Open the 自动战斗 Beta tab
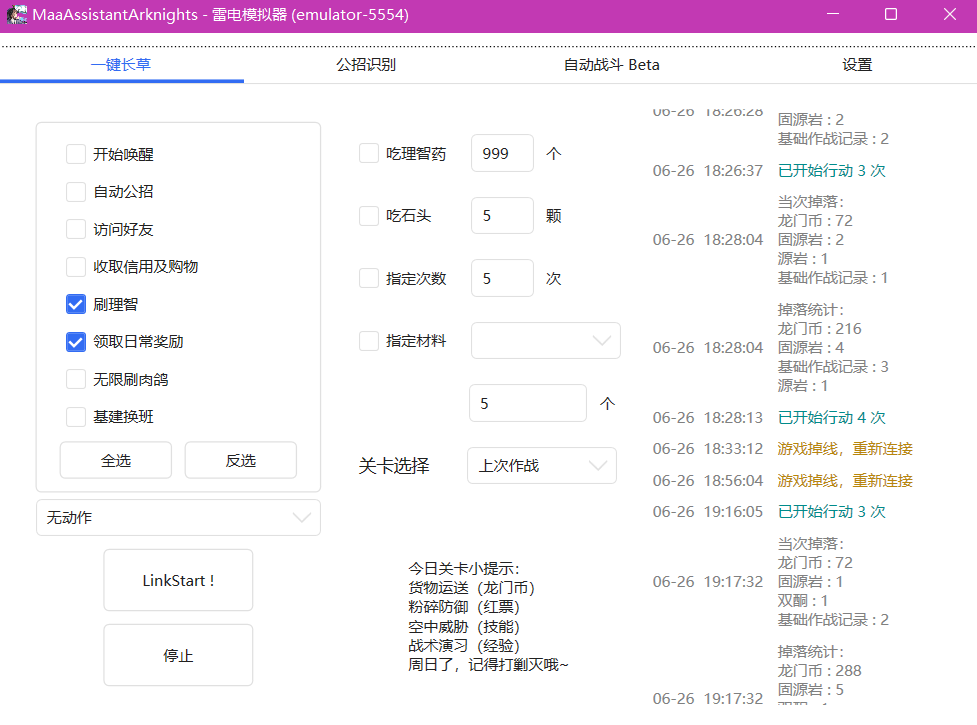This screenshot has height=725, width=977. 611,65
